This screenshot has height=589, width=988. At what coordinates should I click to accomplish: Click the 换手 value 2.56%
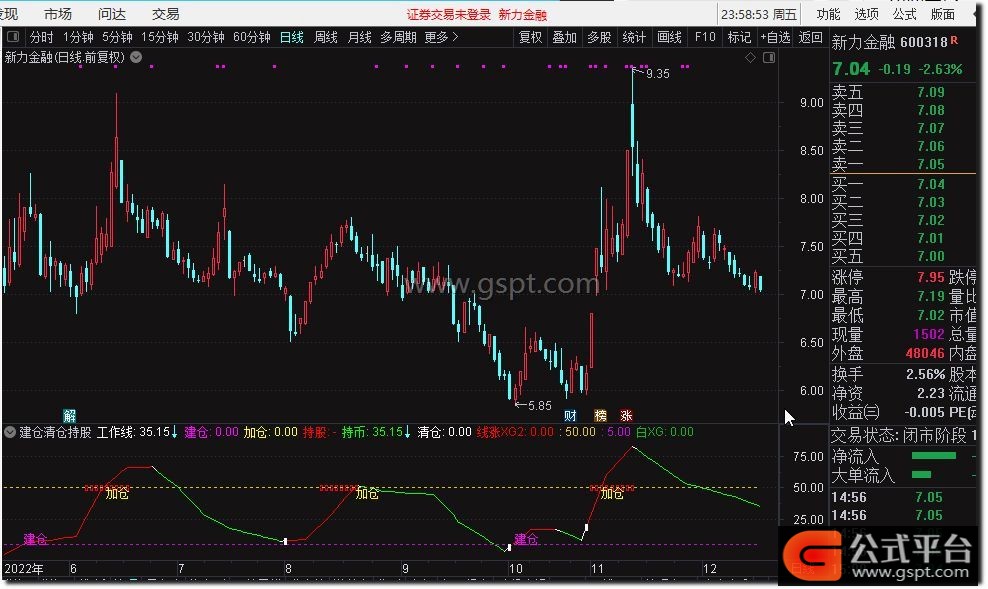point(925,374)
